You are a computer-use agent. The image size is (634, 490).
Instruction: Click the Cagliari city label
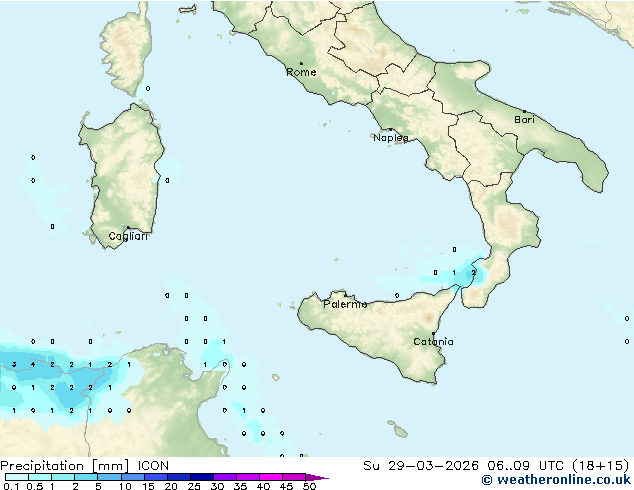point(128,236)
